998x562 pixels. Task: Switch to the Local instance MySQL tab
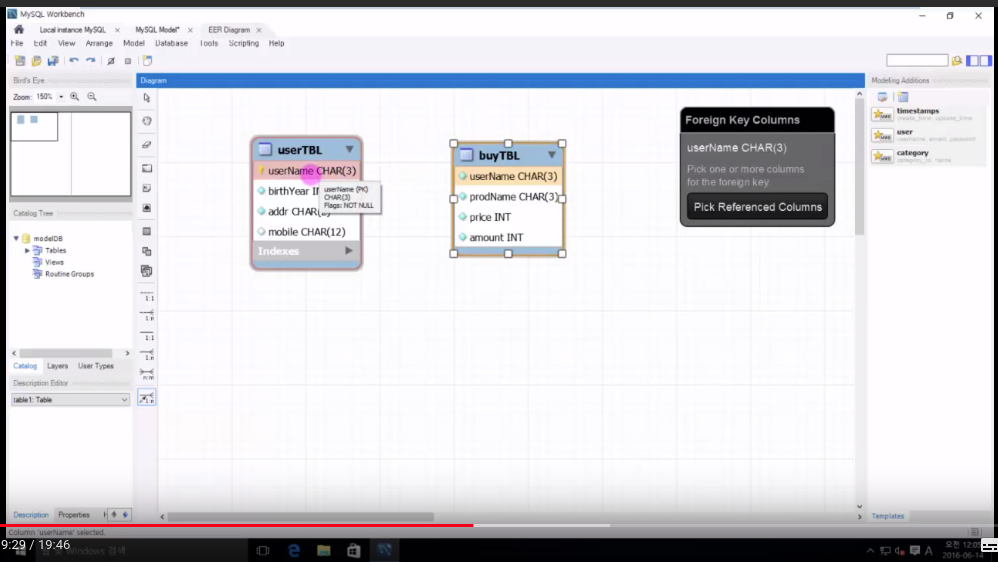[x=73, y=30]
